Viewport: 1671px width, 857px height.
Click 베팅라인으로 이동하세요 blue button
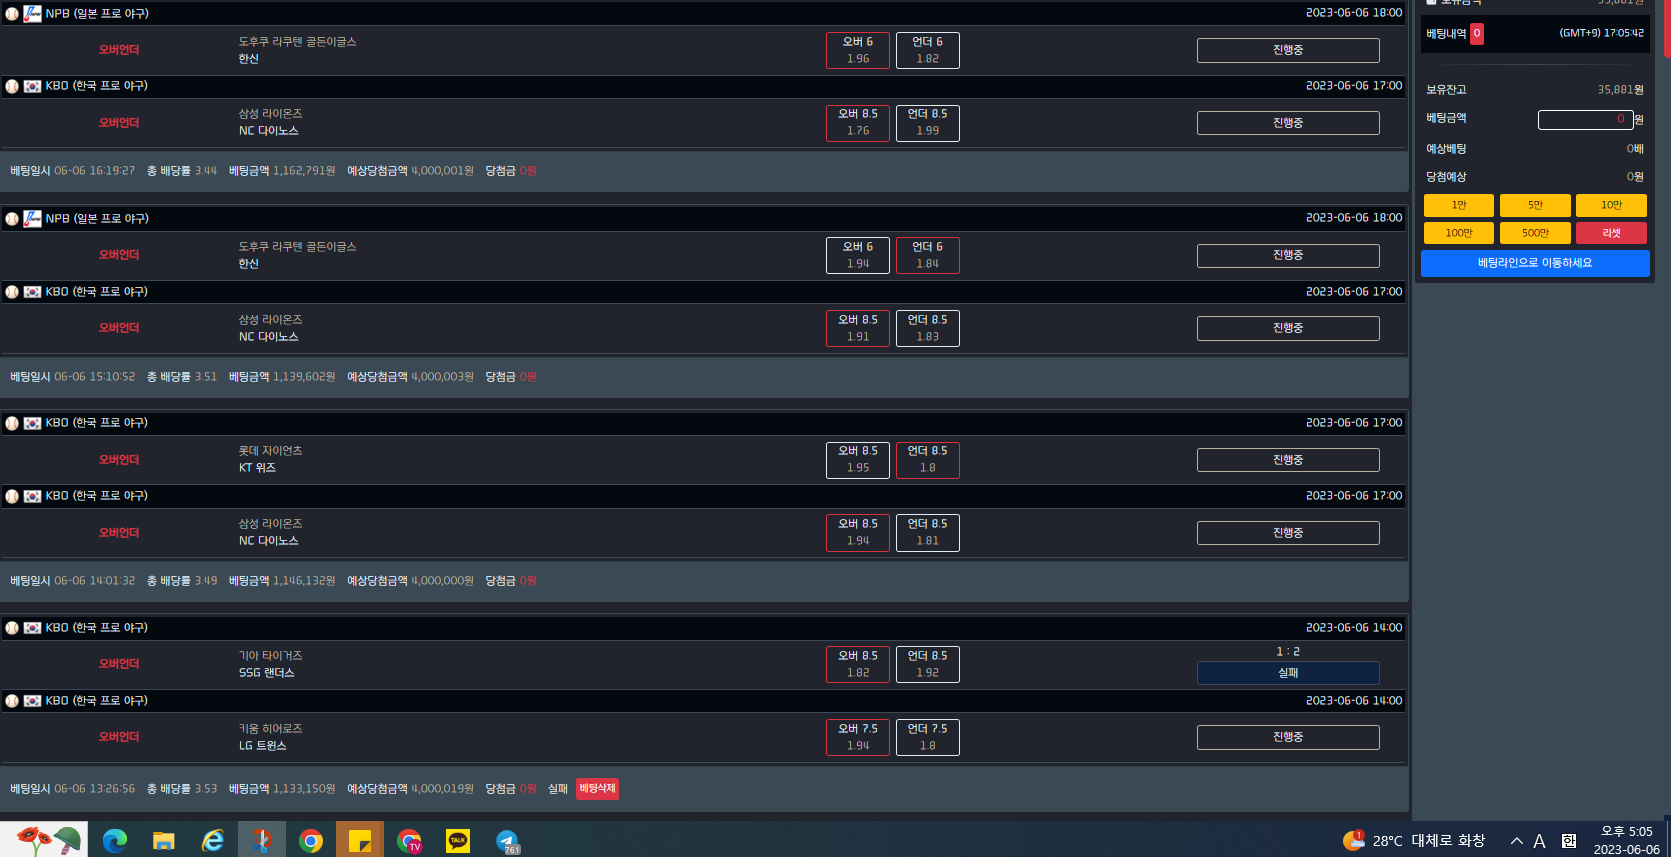[1535, 263]
